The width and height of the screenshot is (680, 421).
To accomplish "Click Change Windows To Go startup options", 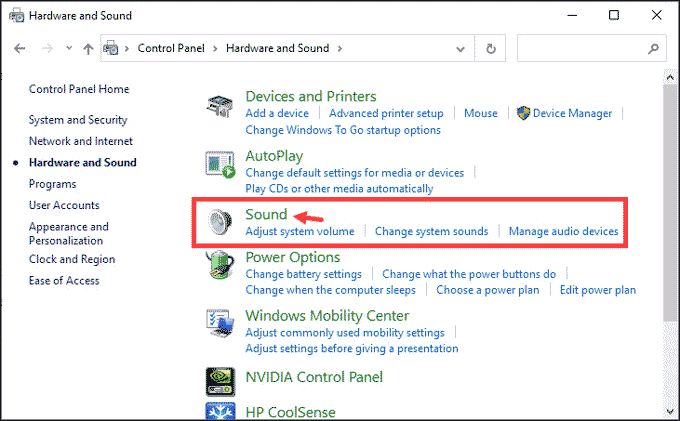I will tap(343, 130).
